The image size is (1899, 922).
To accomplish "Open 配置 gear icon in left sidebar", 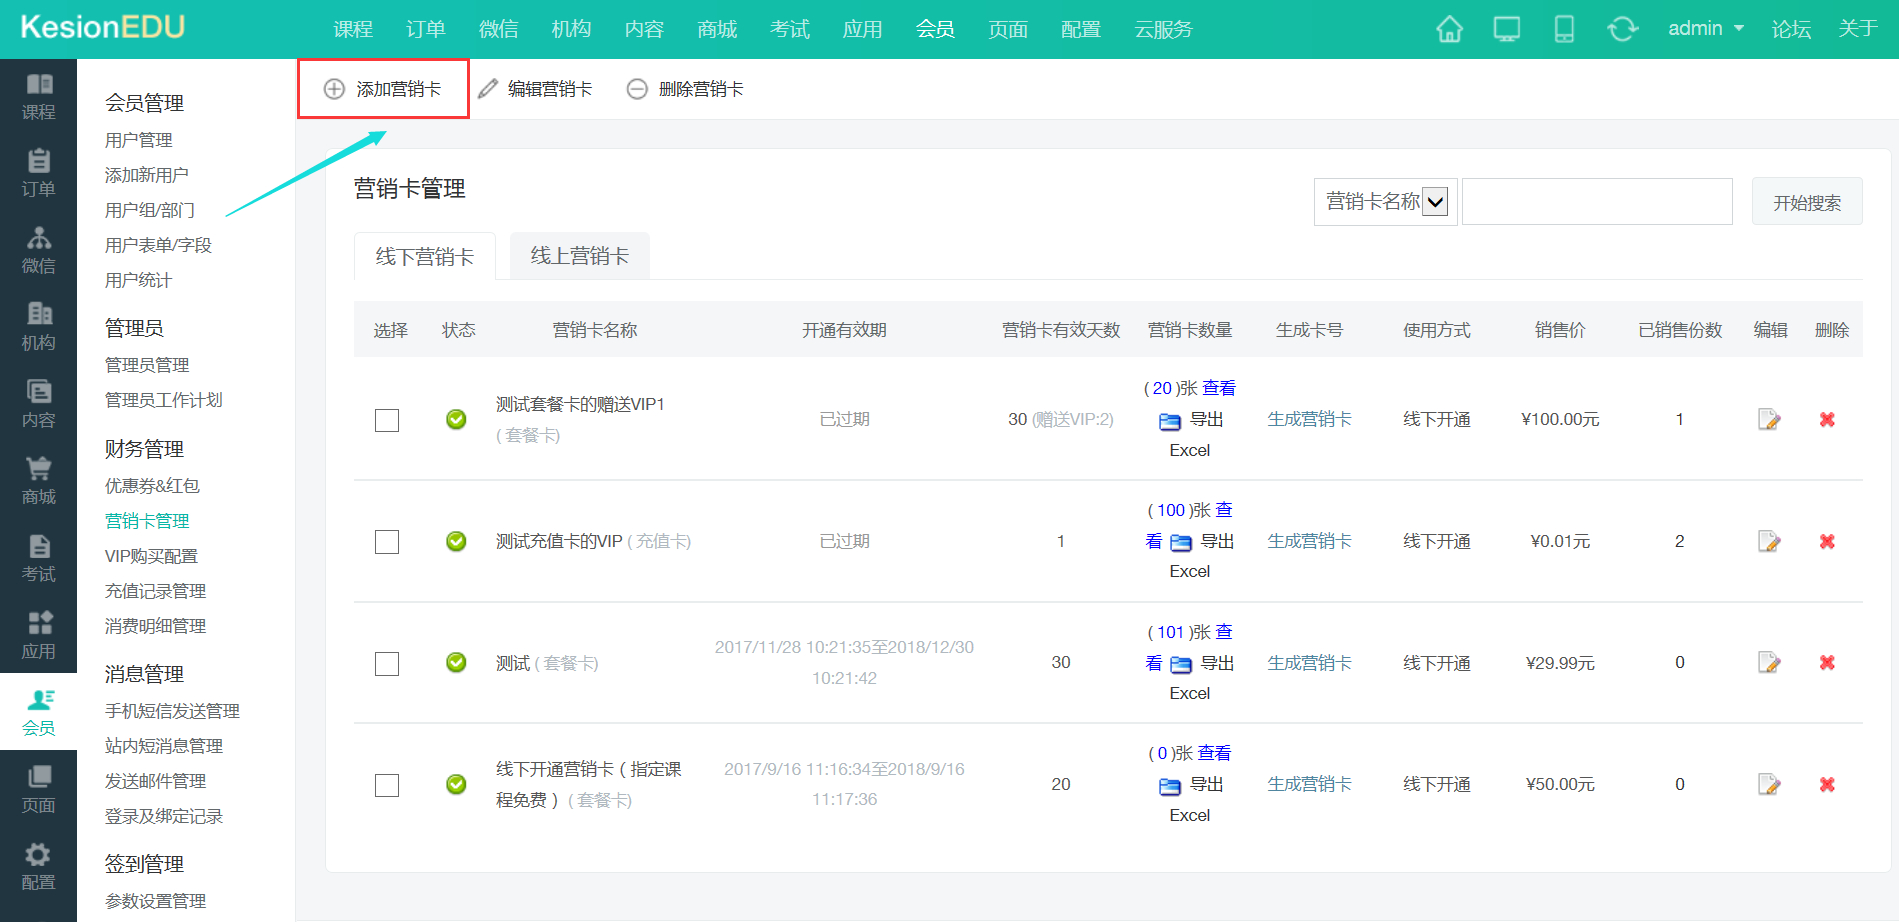I will pyautogui.click(x=38, y=865).
